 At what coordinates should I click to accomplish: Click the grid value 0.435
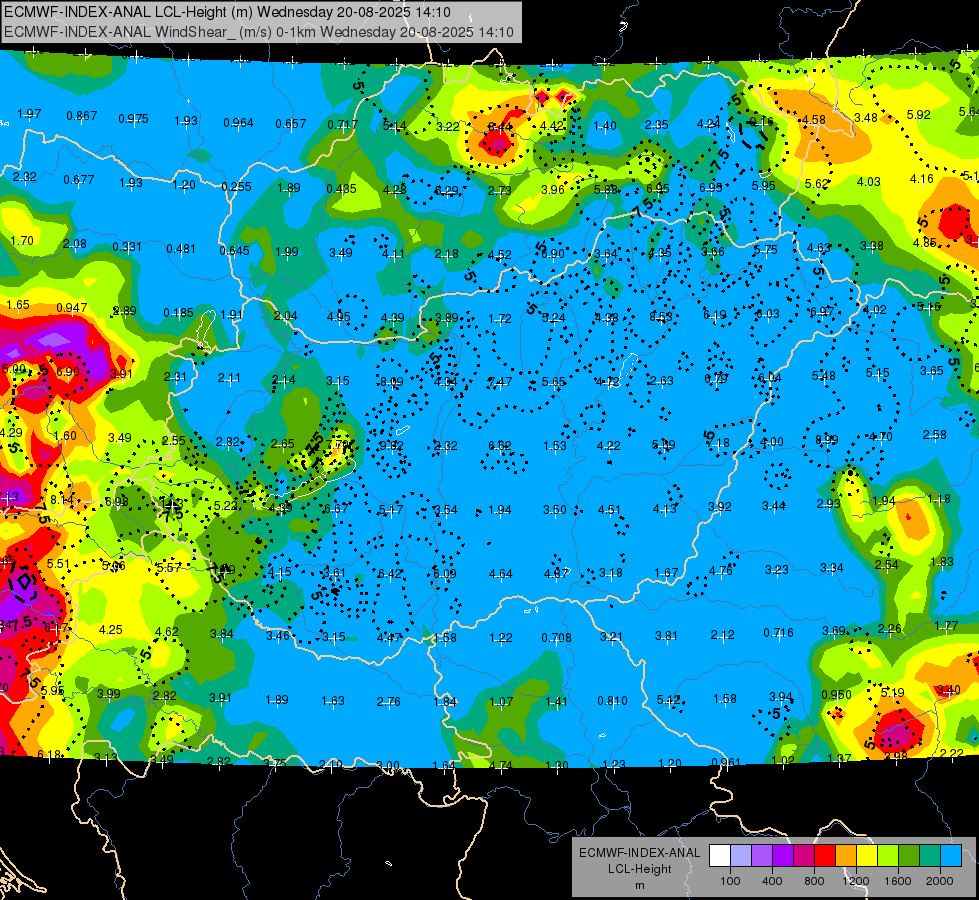click(x=342, y=189)
